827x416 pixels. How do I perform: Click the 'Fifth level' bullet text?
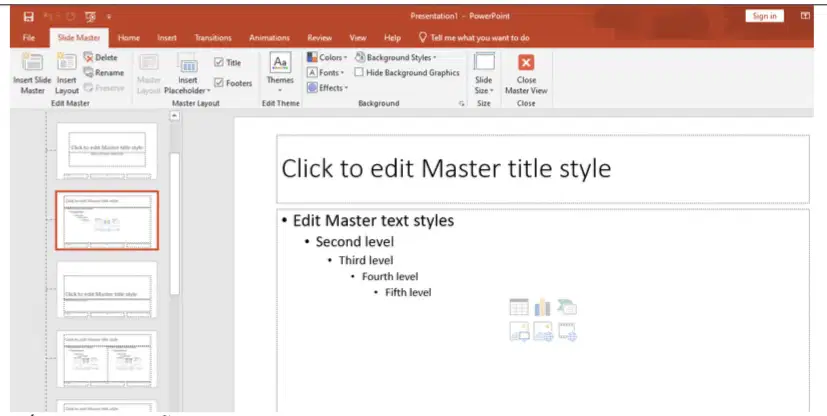click(x=408, y=293)
